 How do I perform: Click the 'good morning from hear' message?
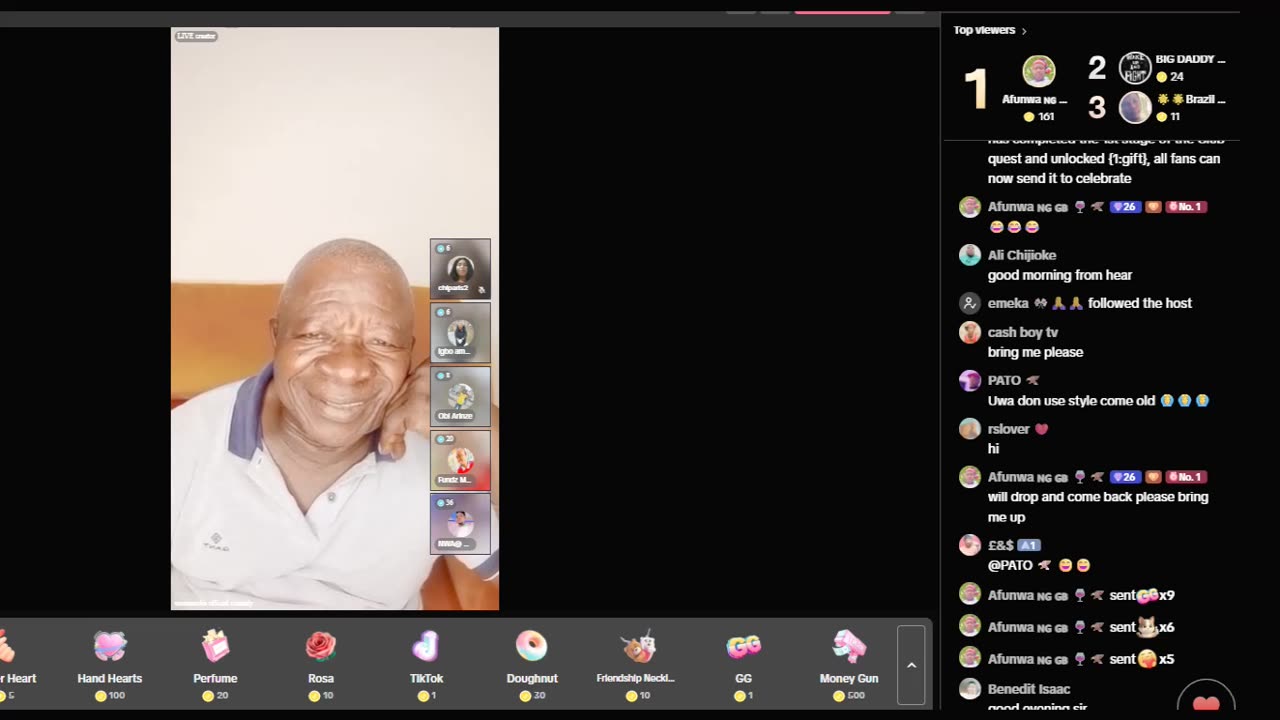pyautogui.click(x=1060, y=275)
